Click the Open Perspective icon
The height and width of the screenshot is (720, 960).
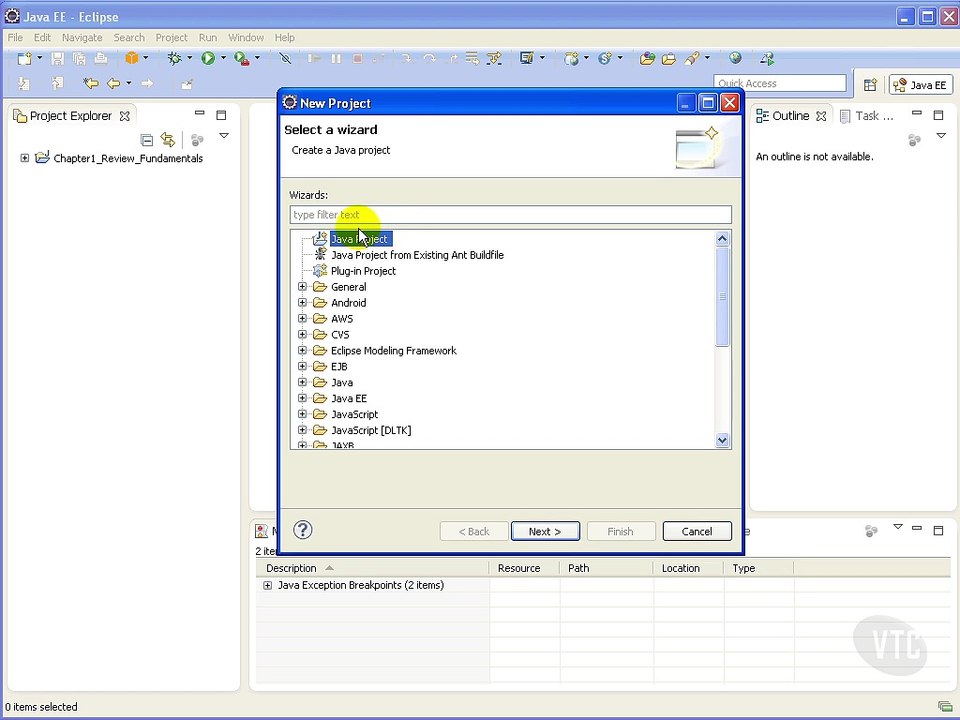870,85
